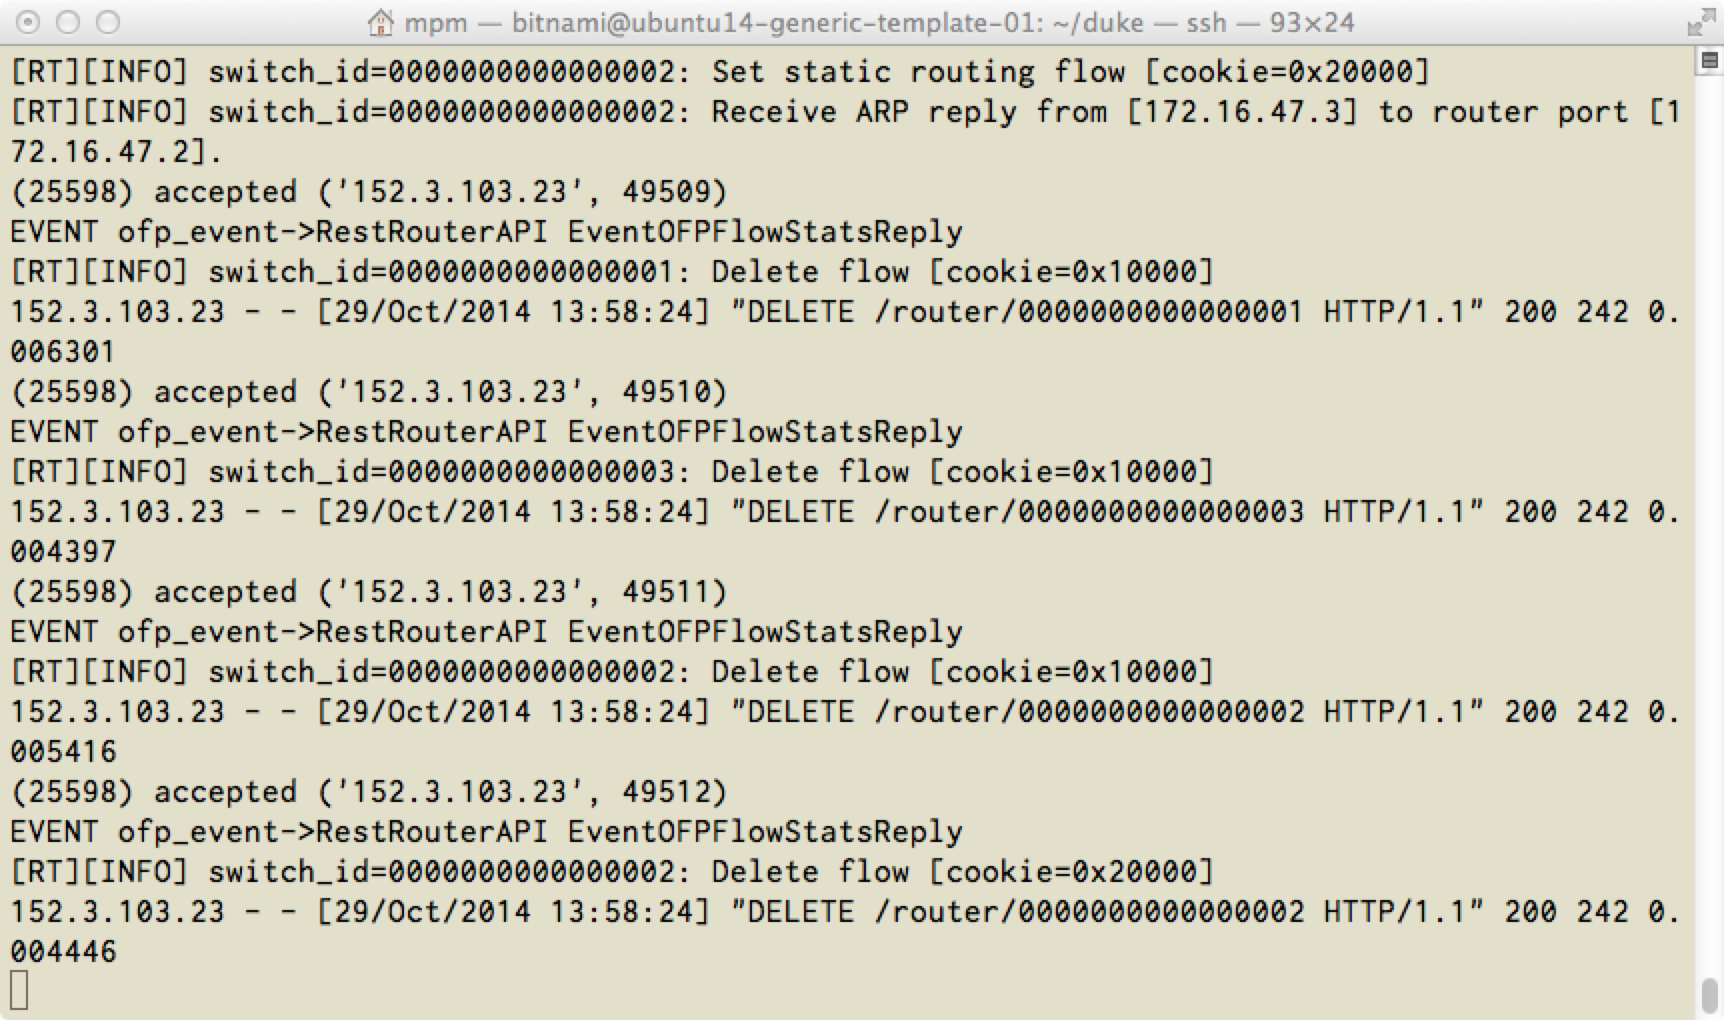The image size is (1724, 1020).
Task: Click the empty scrollbar track mid-window
Action: tap(1709, 520)
